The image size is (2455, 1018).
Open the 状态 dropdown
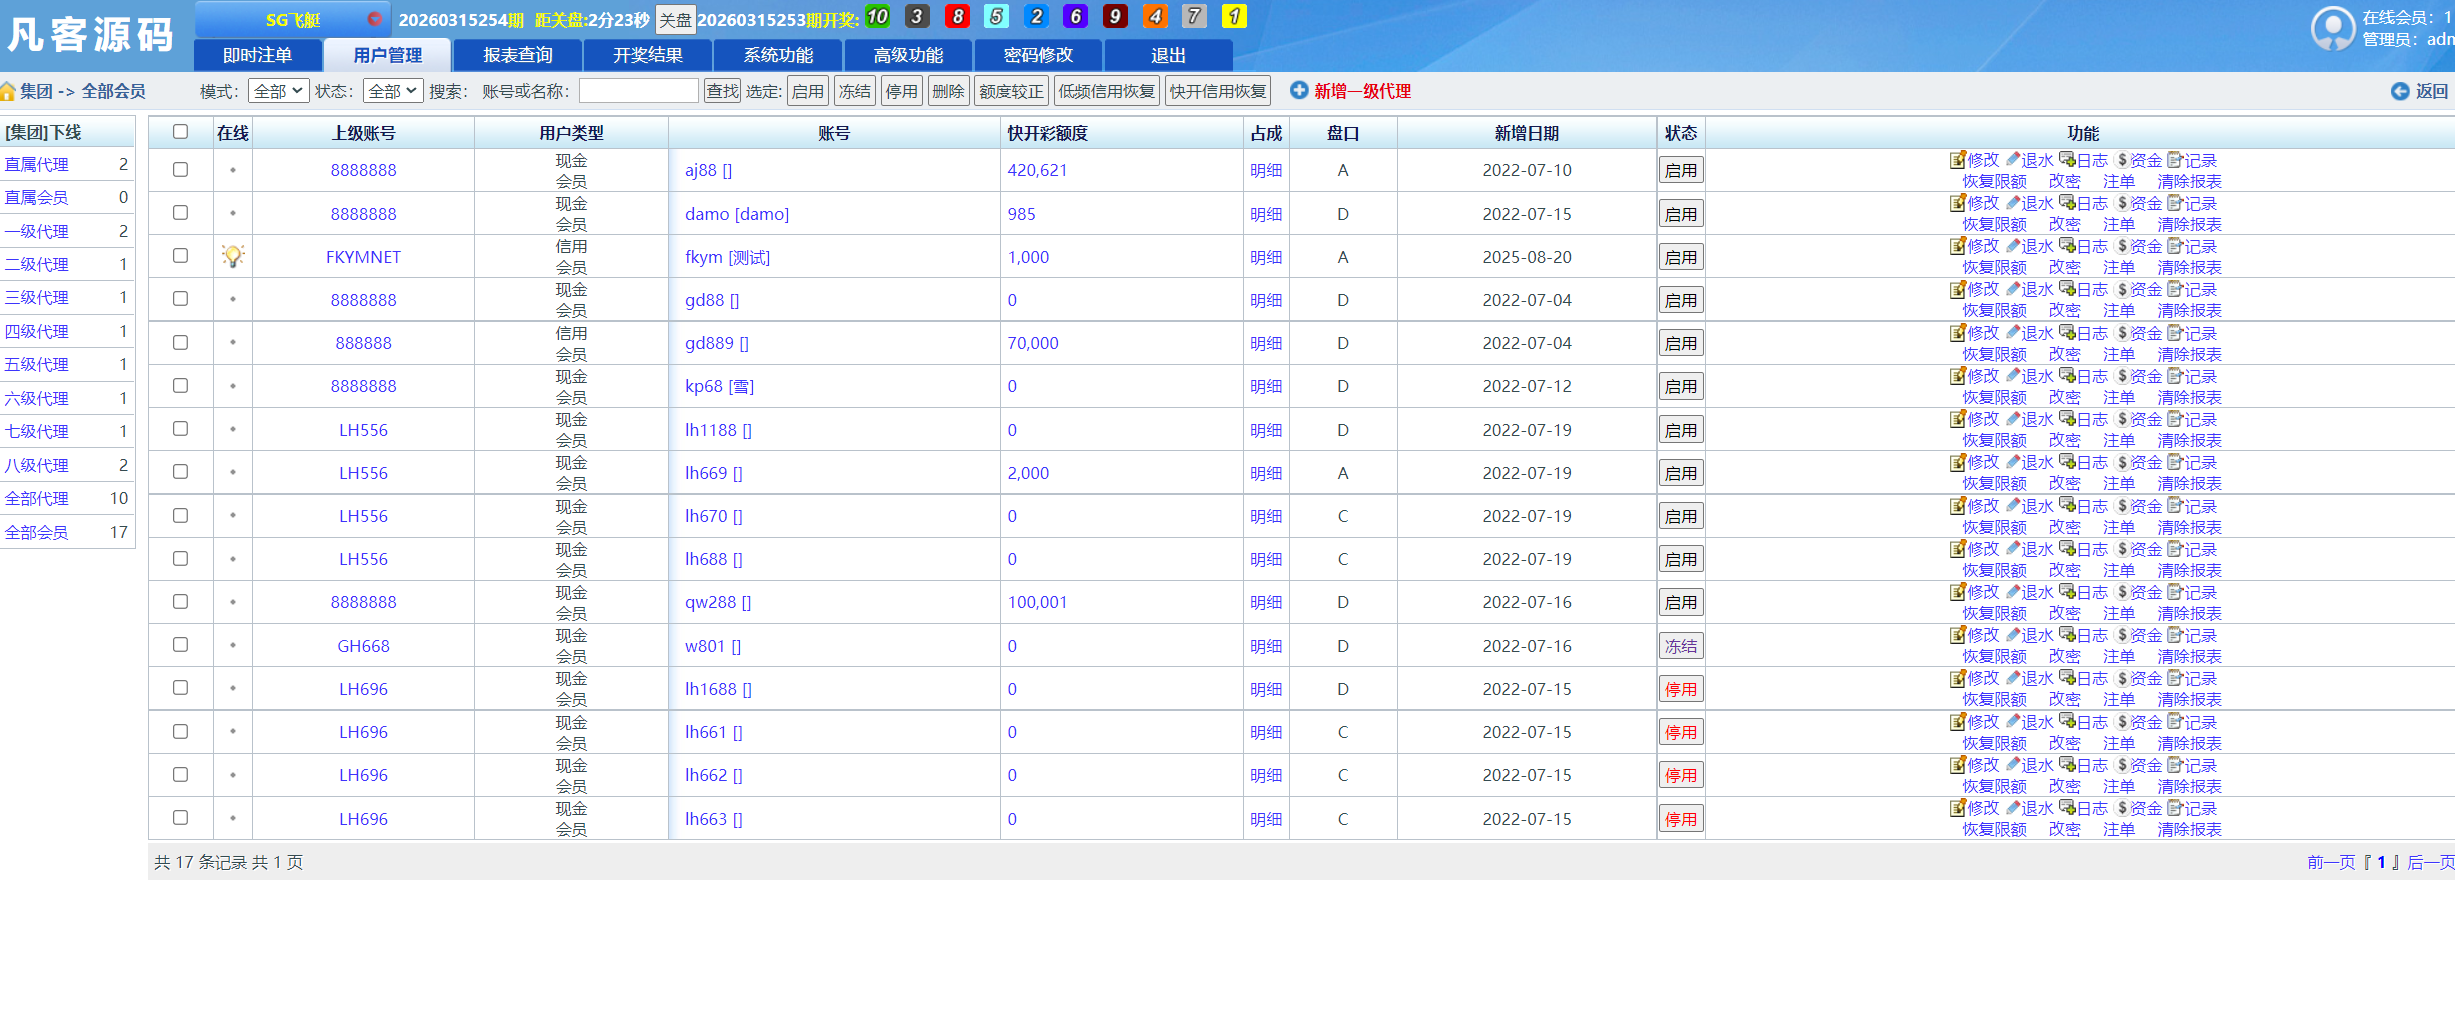point(393,90)
